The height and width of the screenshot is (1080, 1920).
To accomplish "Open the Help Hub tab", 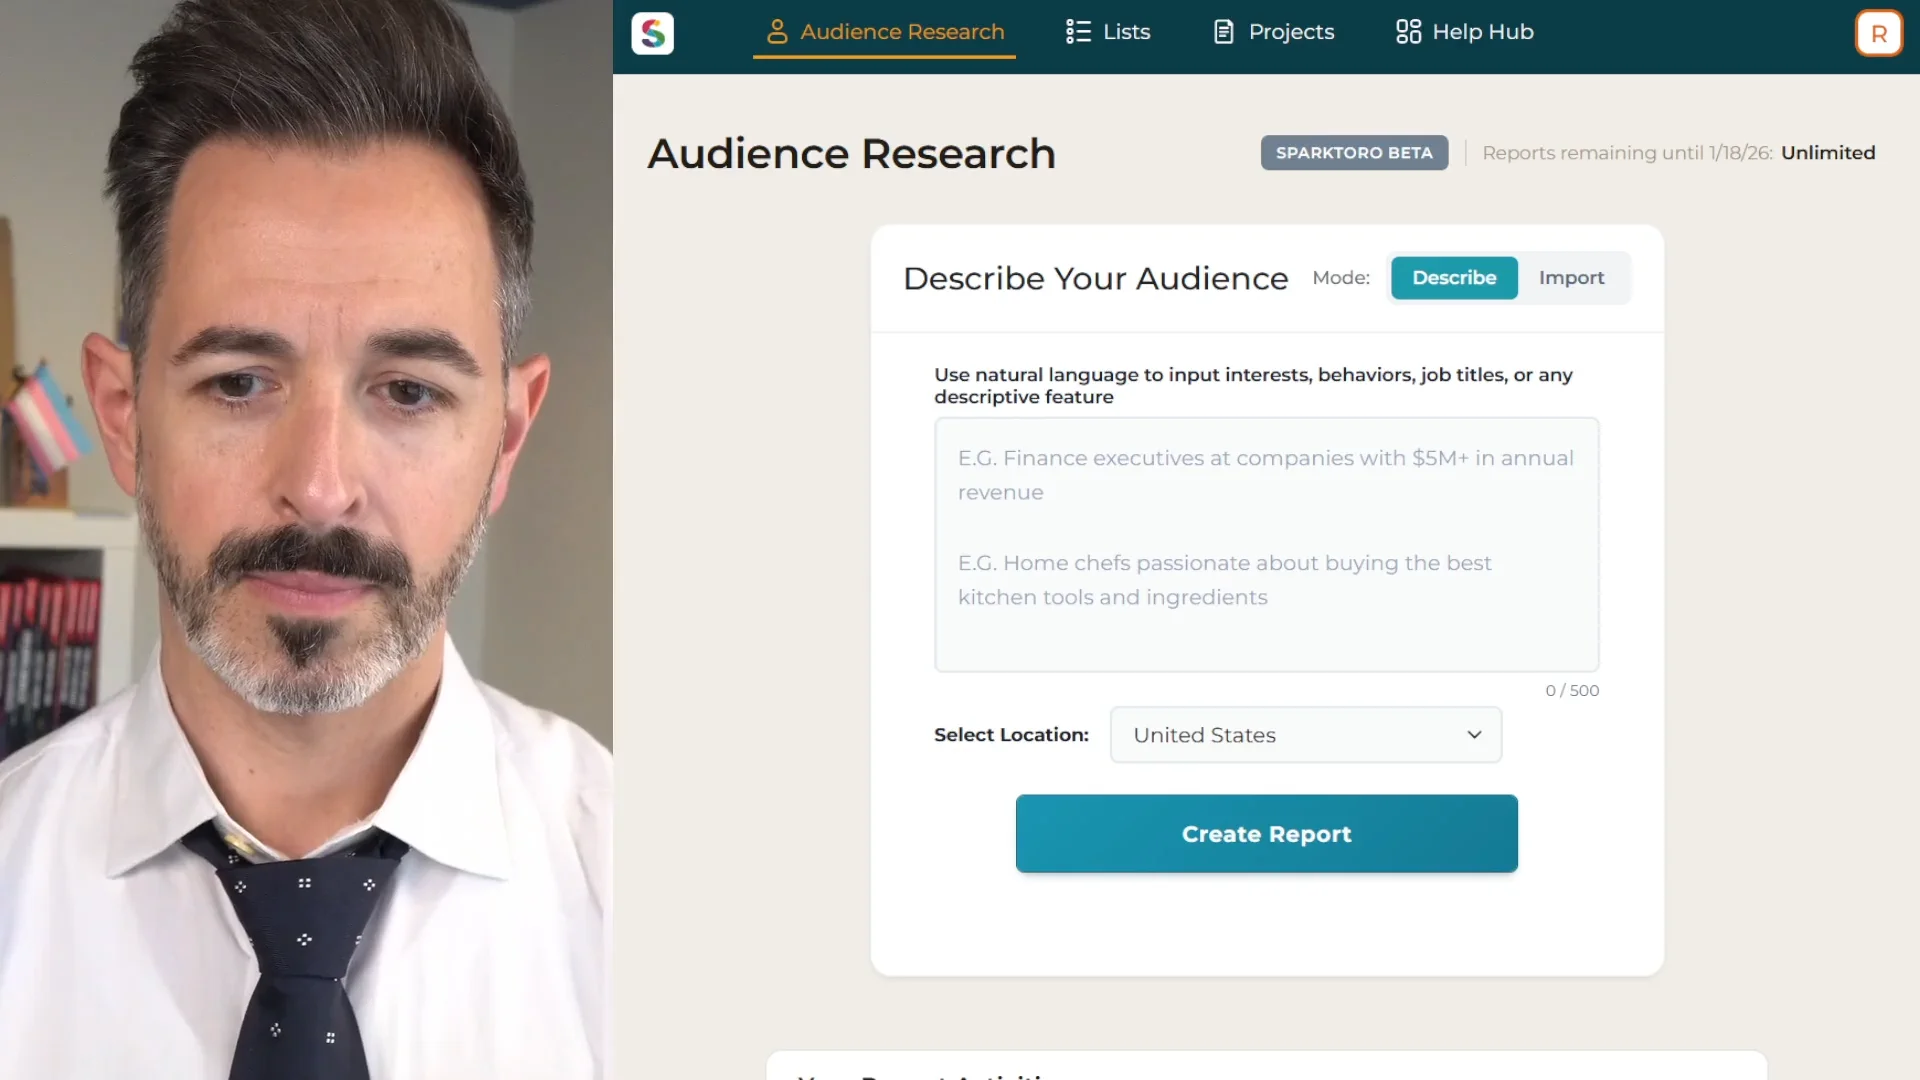I will click(x=1482, y=32).
